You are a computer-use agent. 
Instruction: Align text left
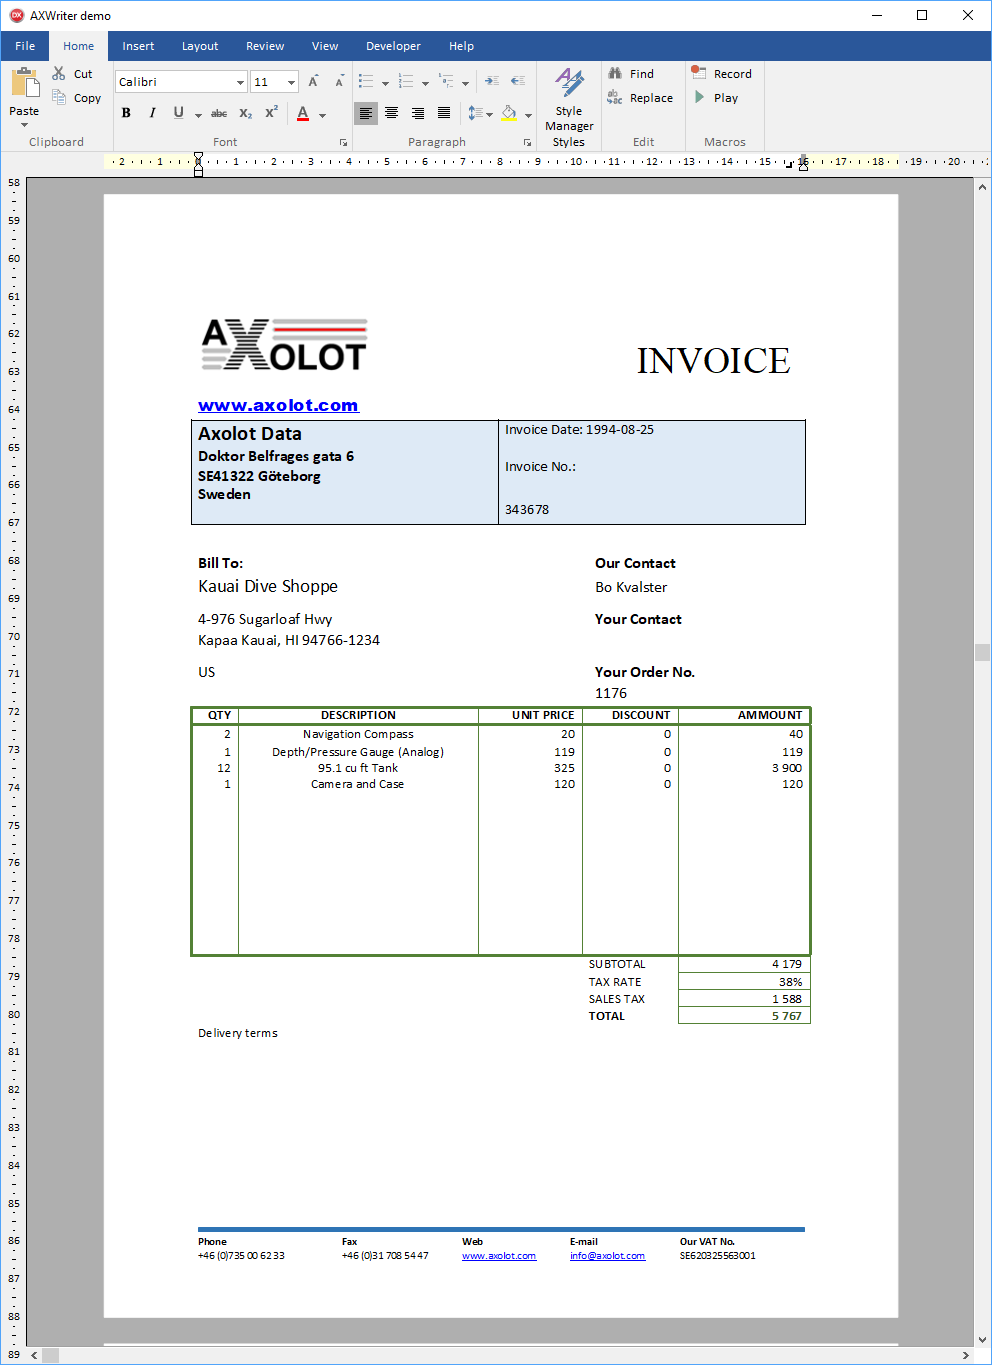[366, 113]
